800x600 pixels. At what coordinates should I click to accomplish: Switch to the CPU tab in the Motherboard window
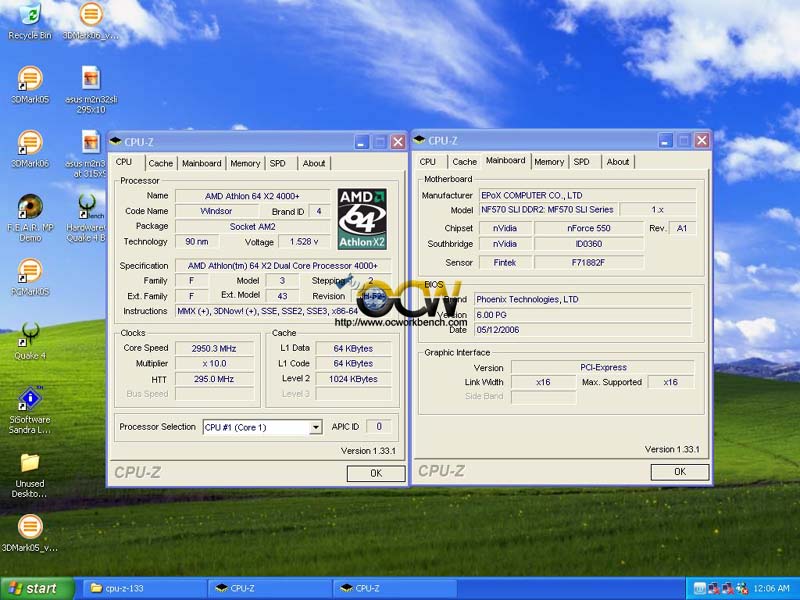point(428,162)
